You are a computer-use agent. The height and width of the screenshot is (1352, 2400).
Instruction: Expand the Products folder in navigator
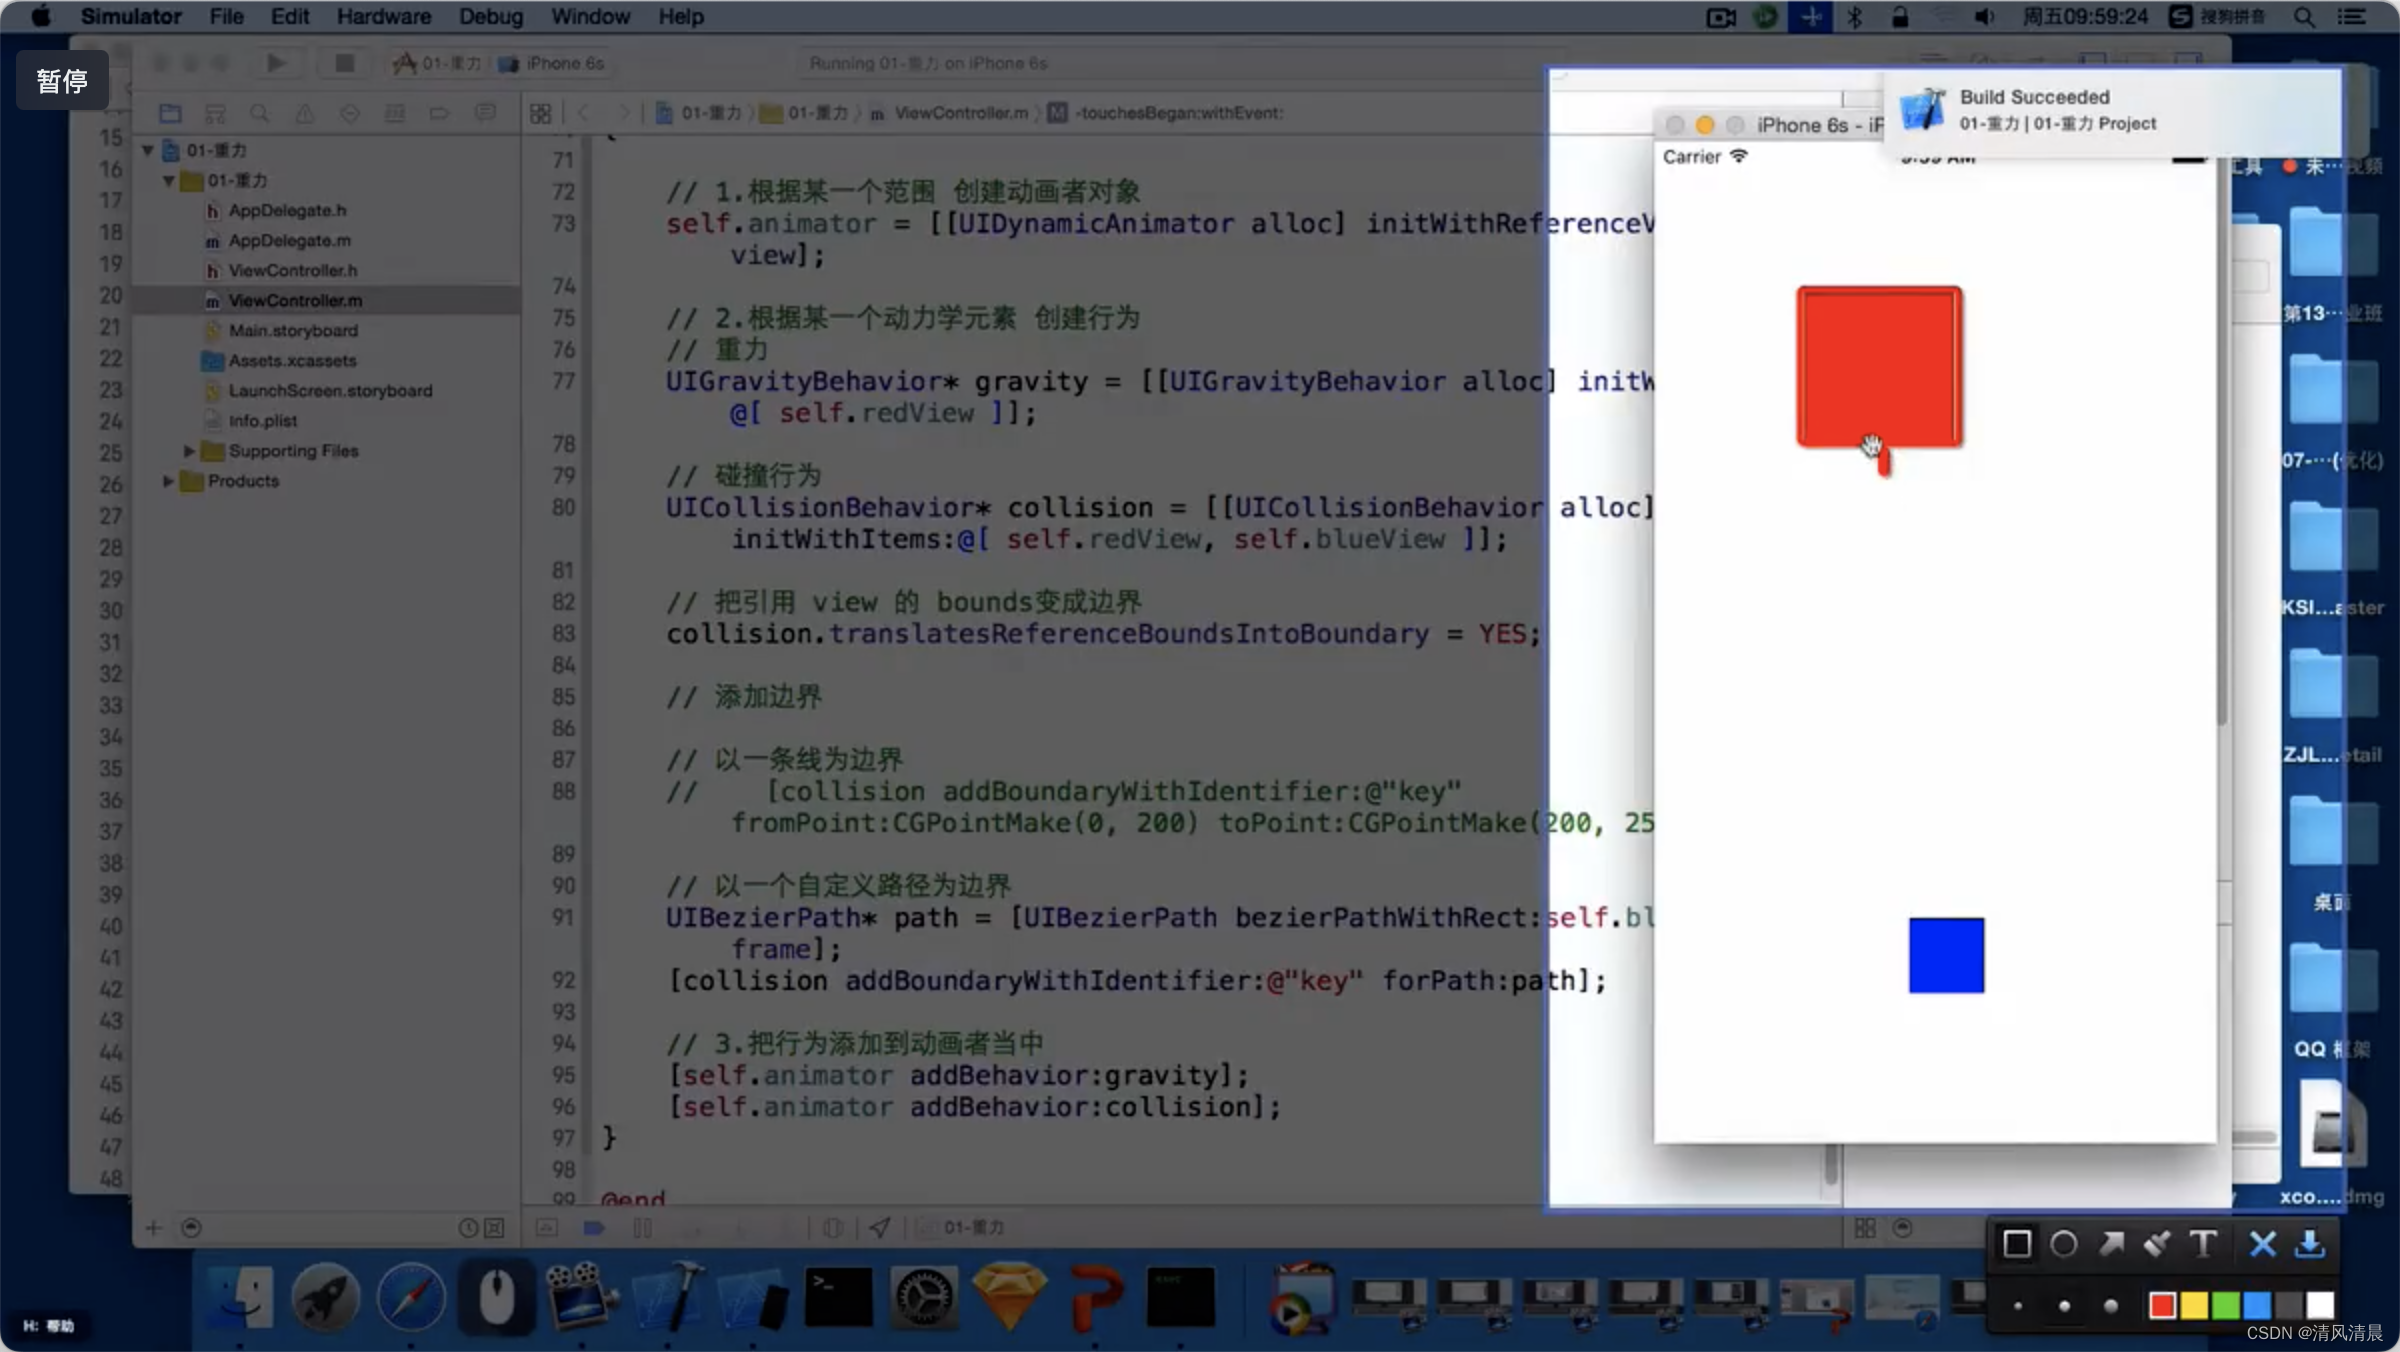(x=166, y=480)
